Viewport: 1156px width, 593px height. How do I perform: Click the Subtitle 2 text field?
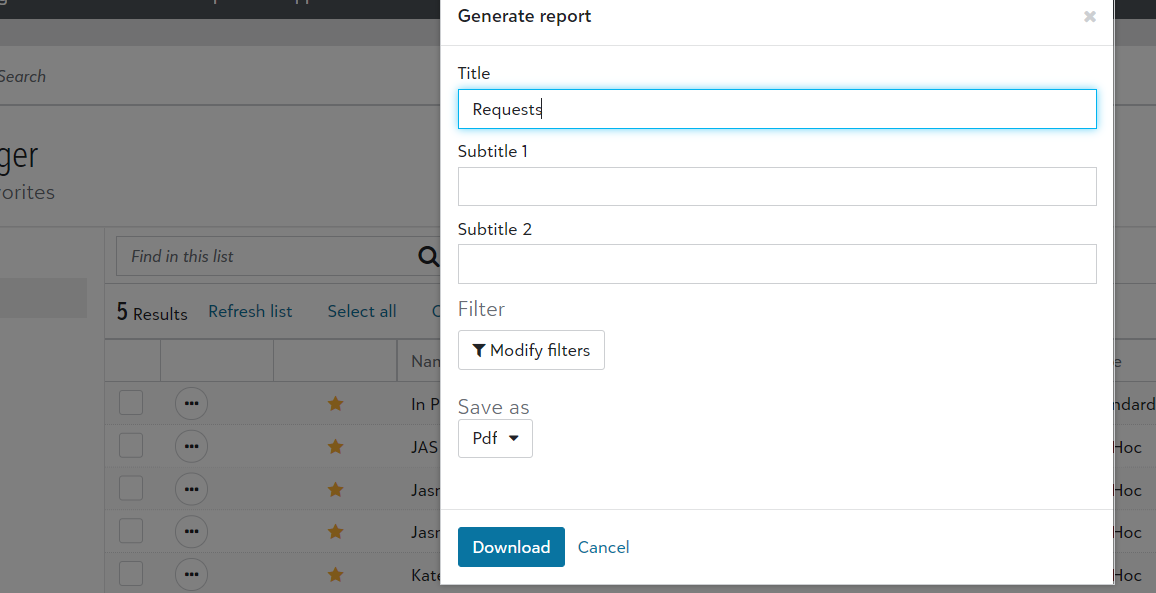tap(776, 264)
